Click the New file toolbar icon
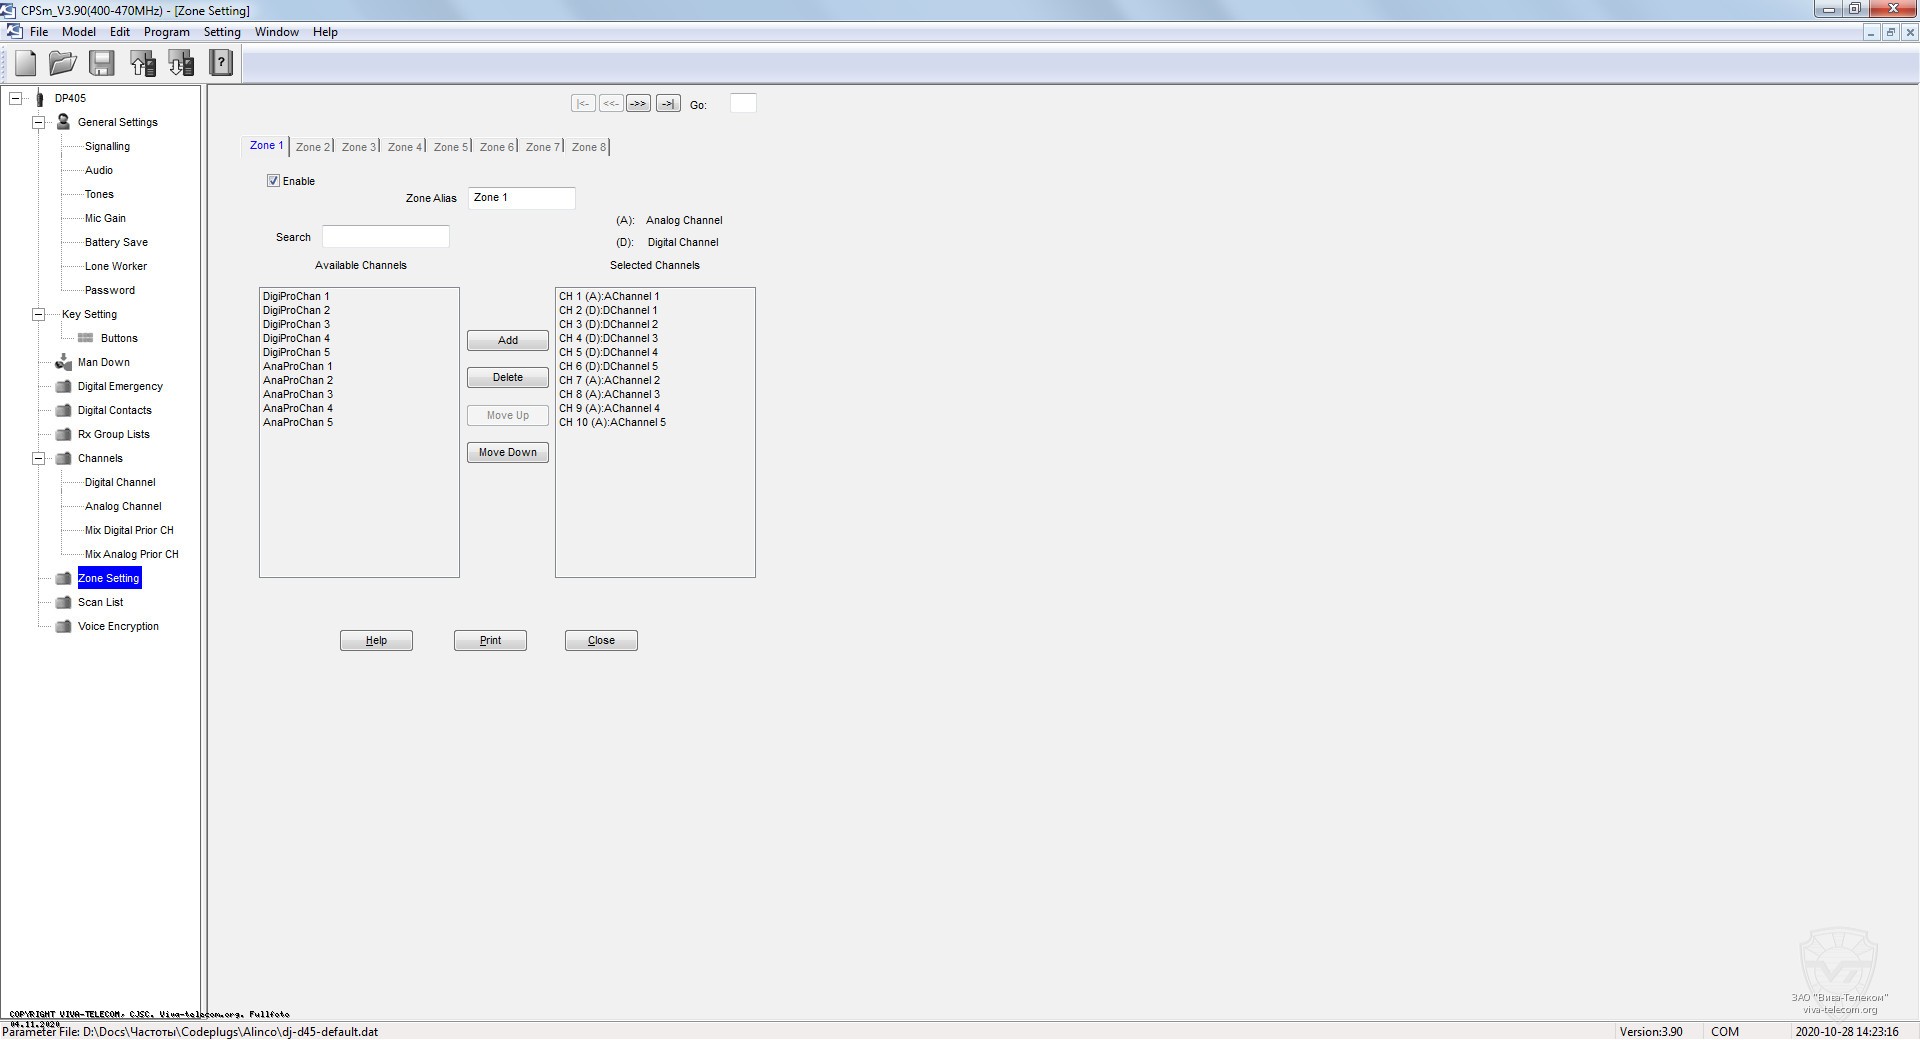This screenshot has width=1920, height=1040. (x=26, y=64)
